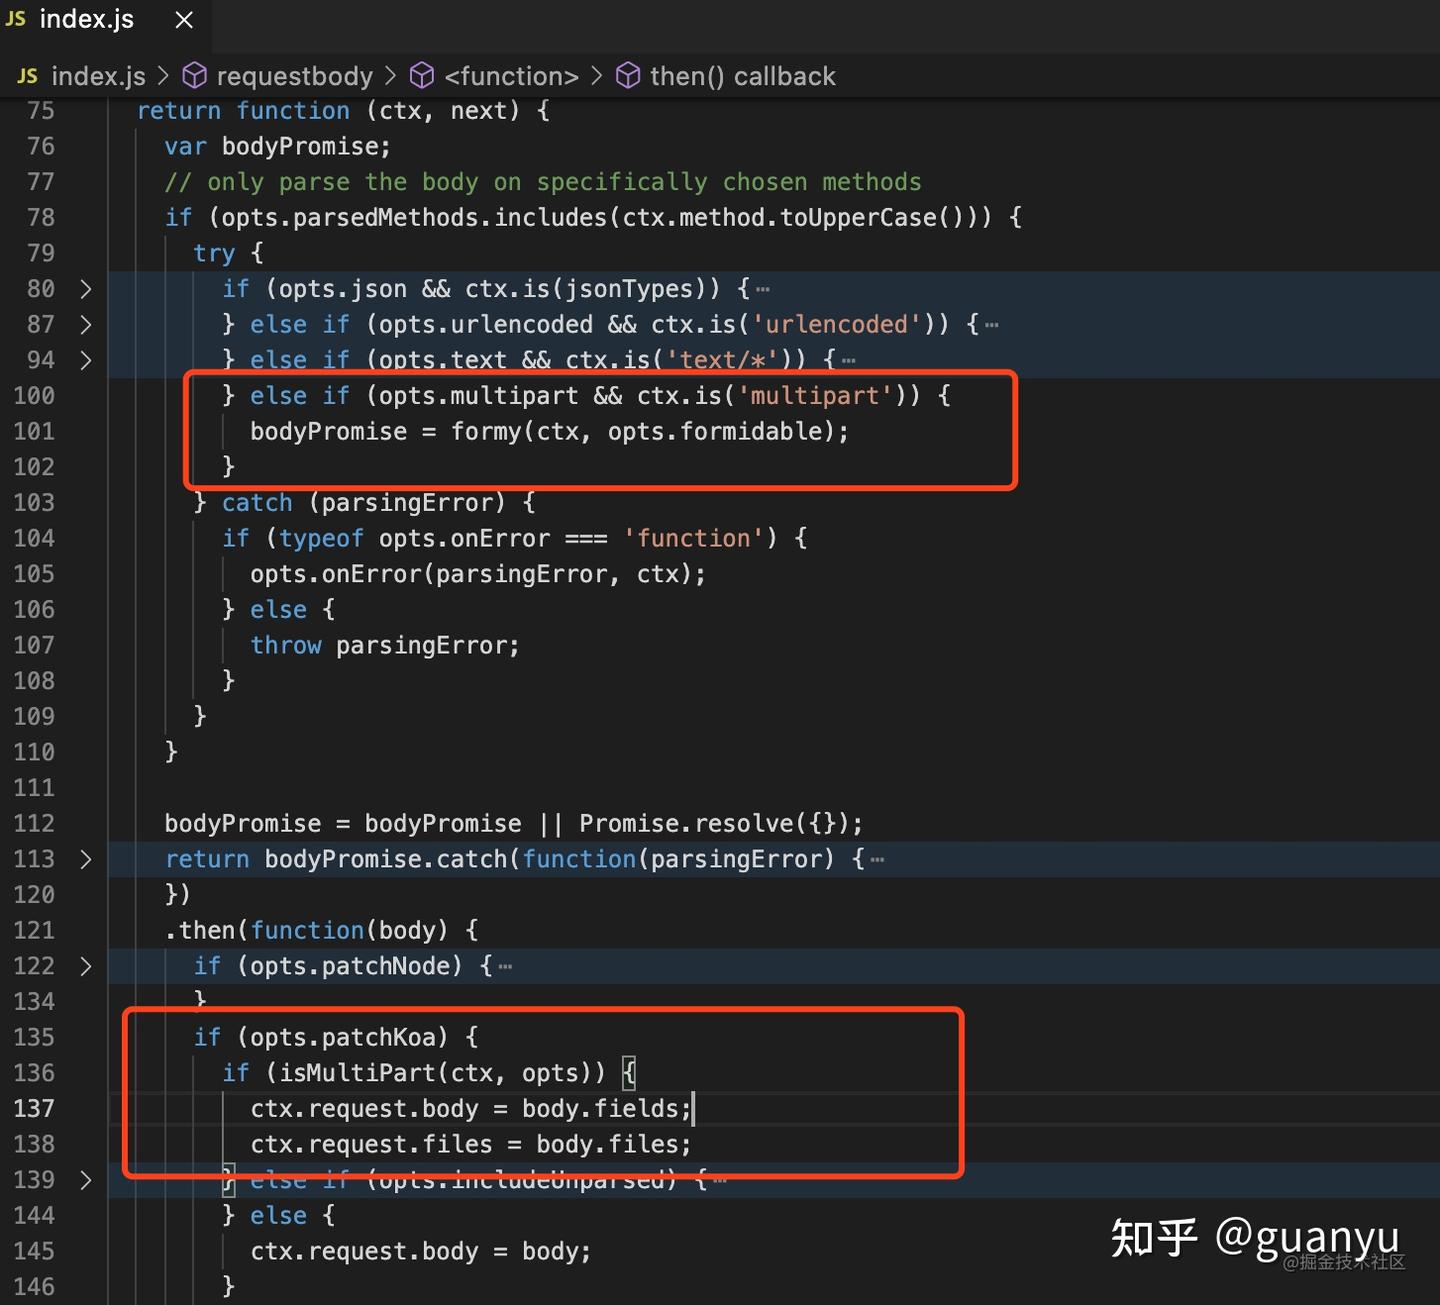1440x1305 pixels.
Task: Click var bodyPromise declaration on line 76
Action: point(278,146)
